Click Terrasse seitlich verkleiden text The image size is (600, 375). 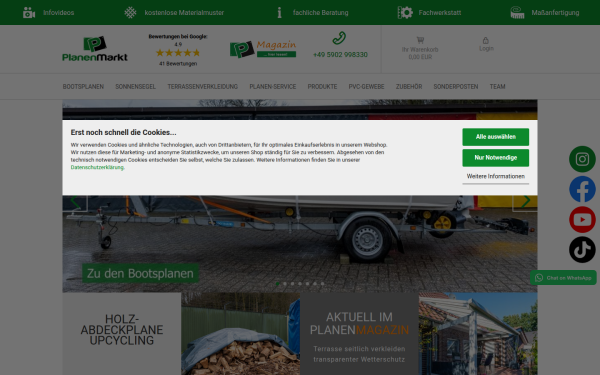point(359,349)
